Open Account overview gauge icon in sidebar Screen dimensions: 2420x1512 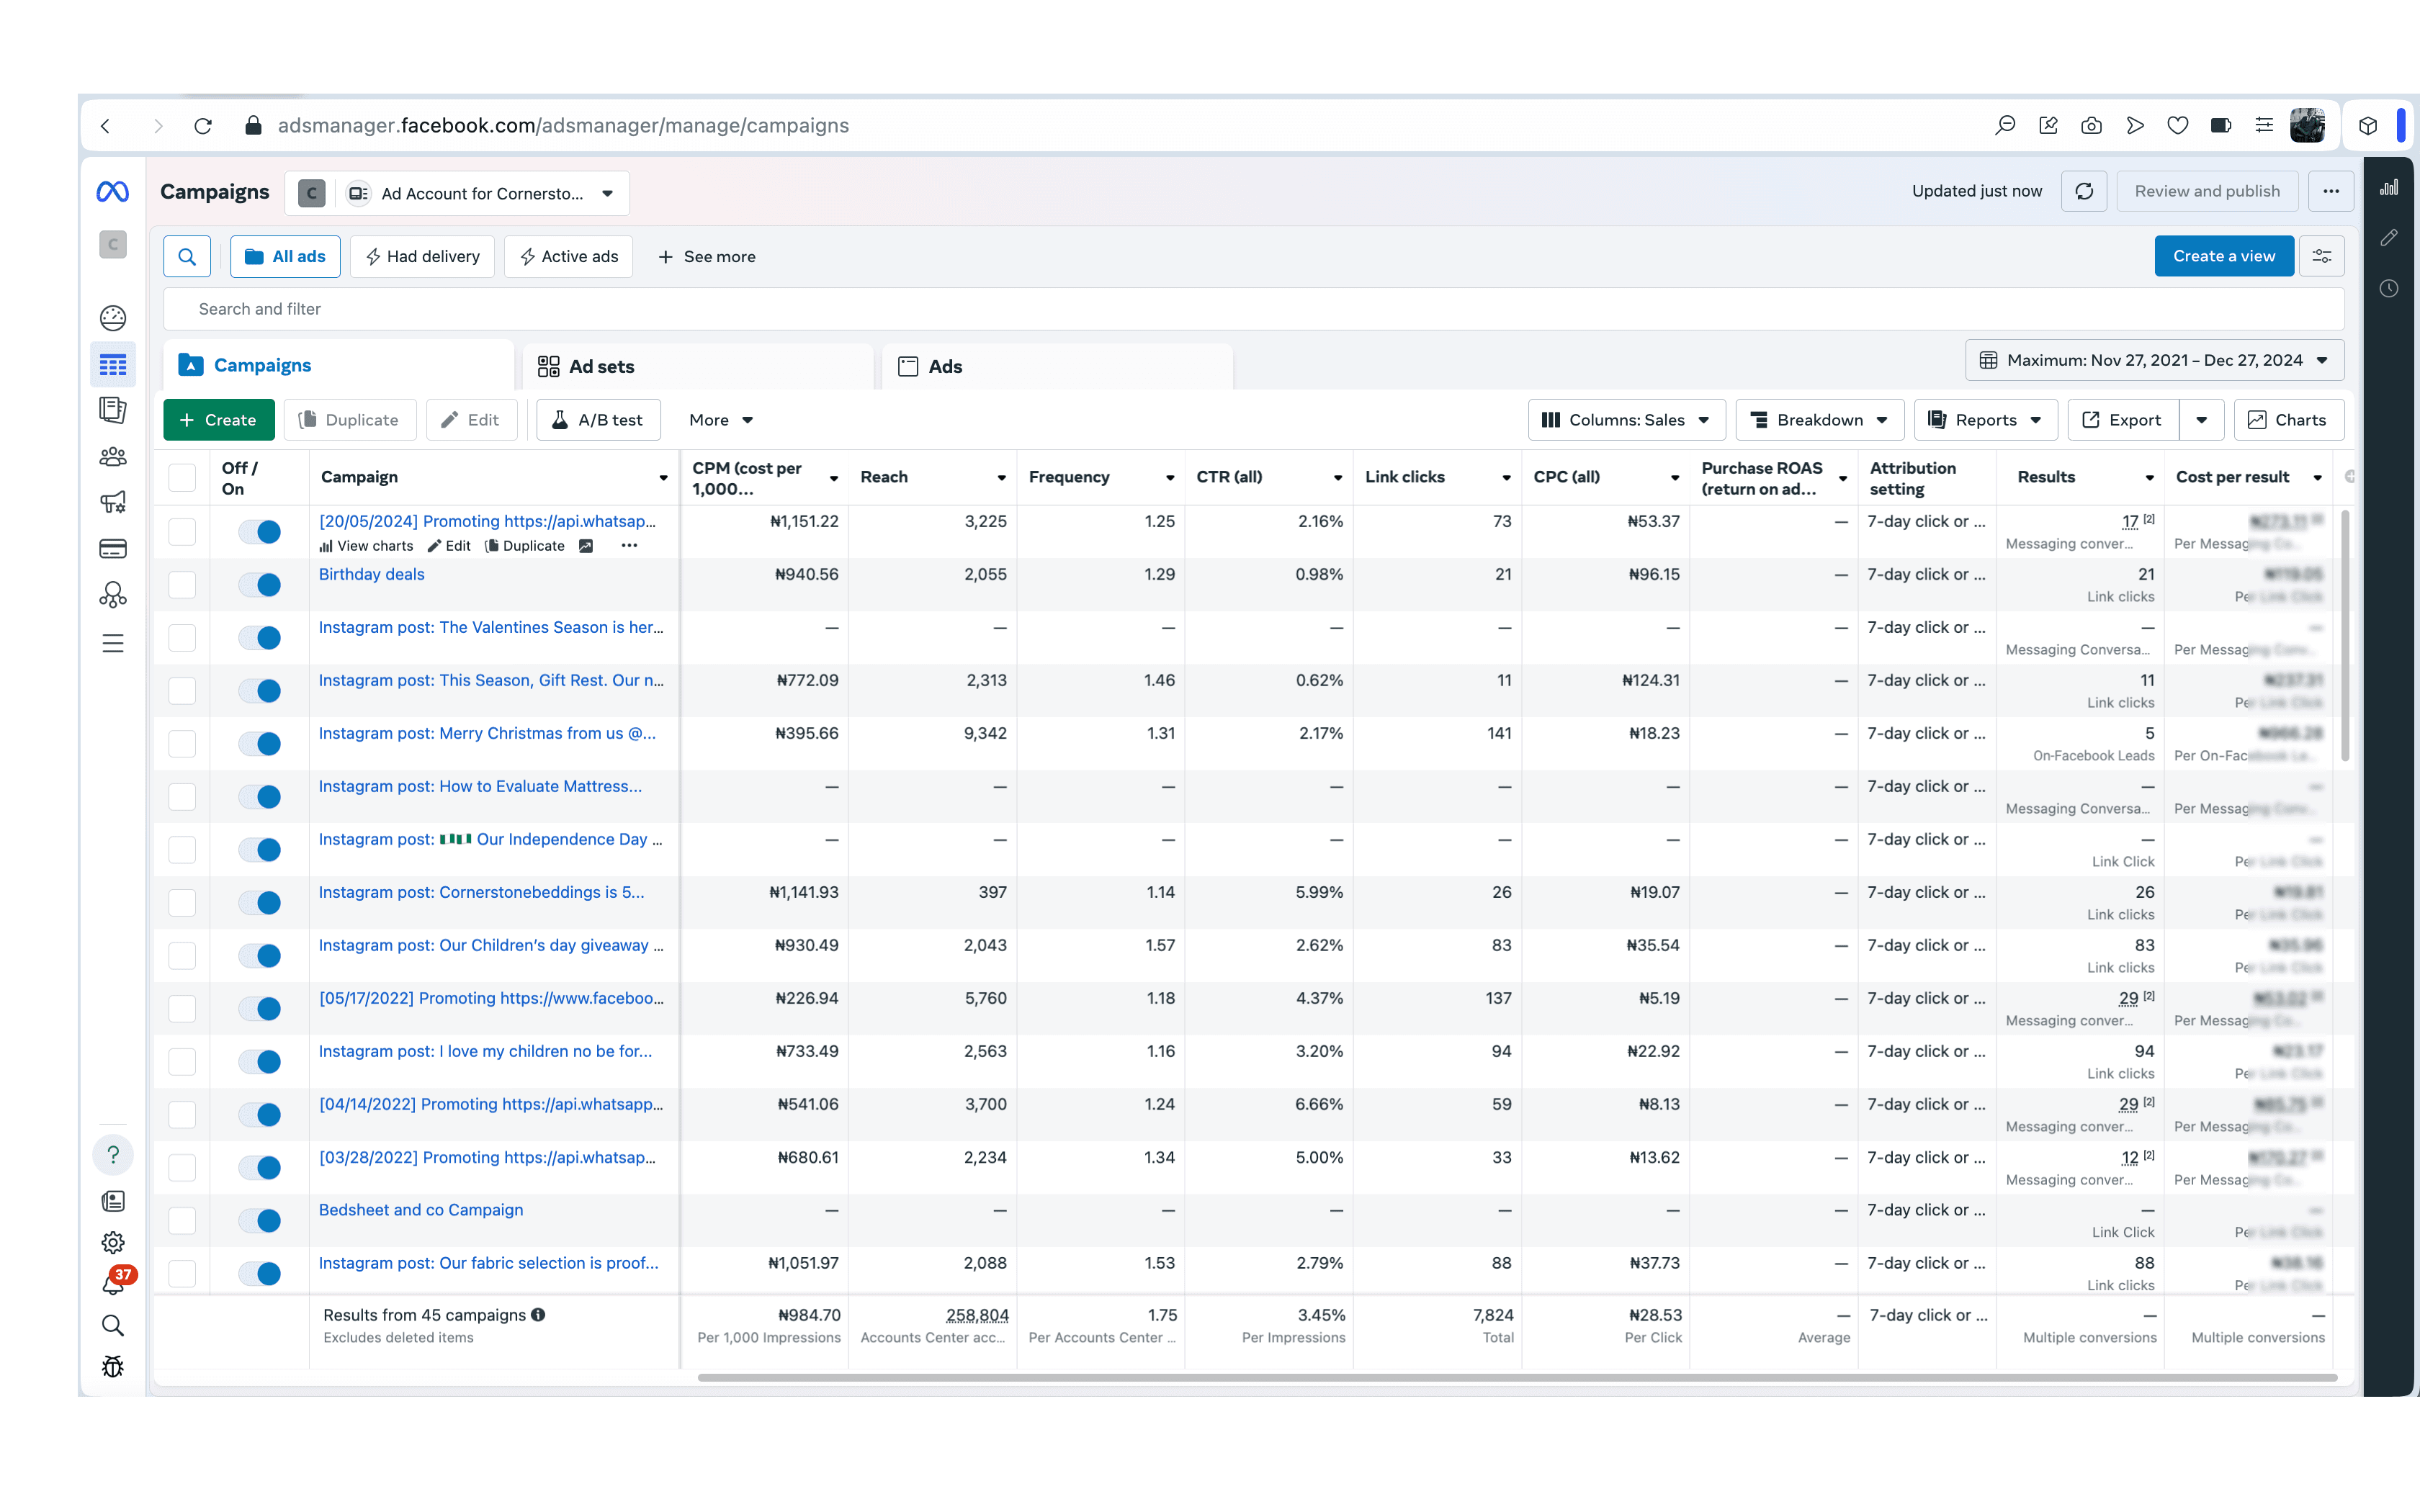point(113,318)
